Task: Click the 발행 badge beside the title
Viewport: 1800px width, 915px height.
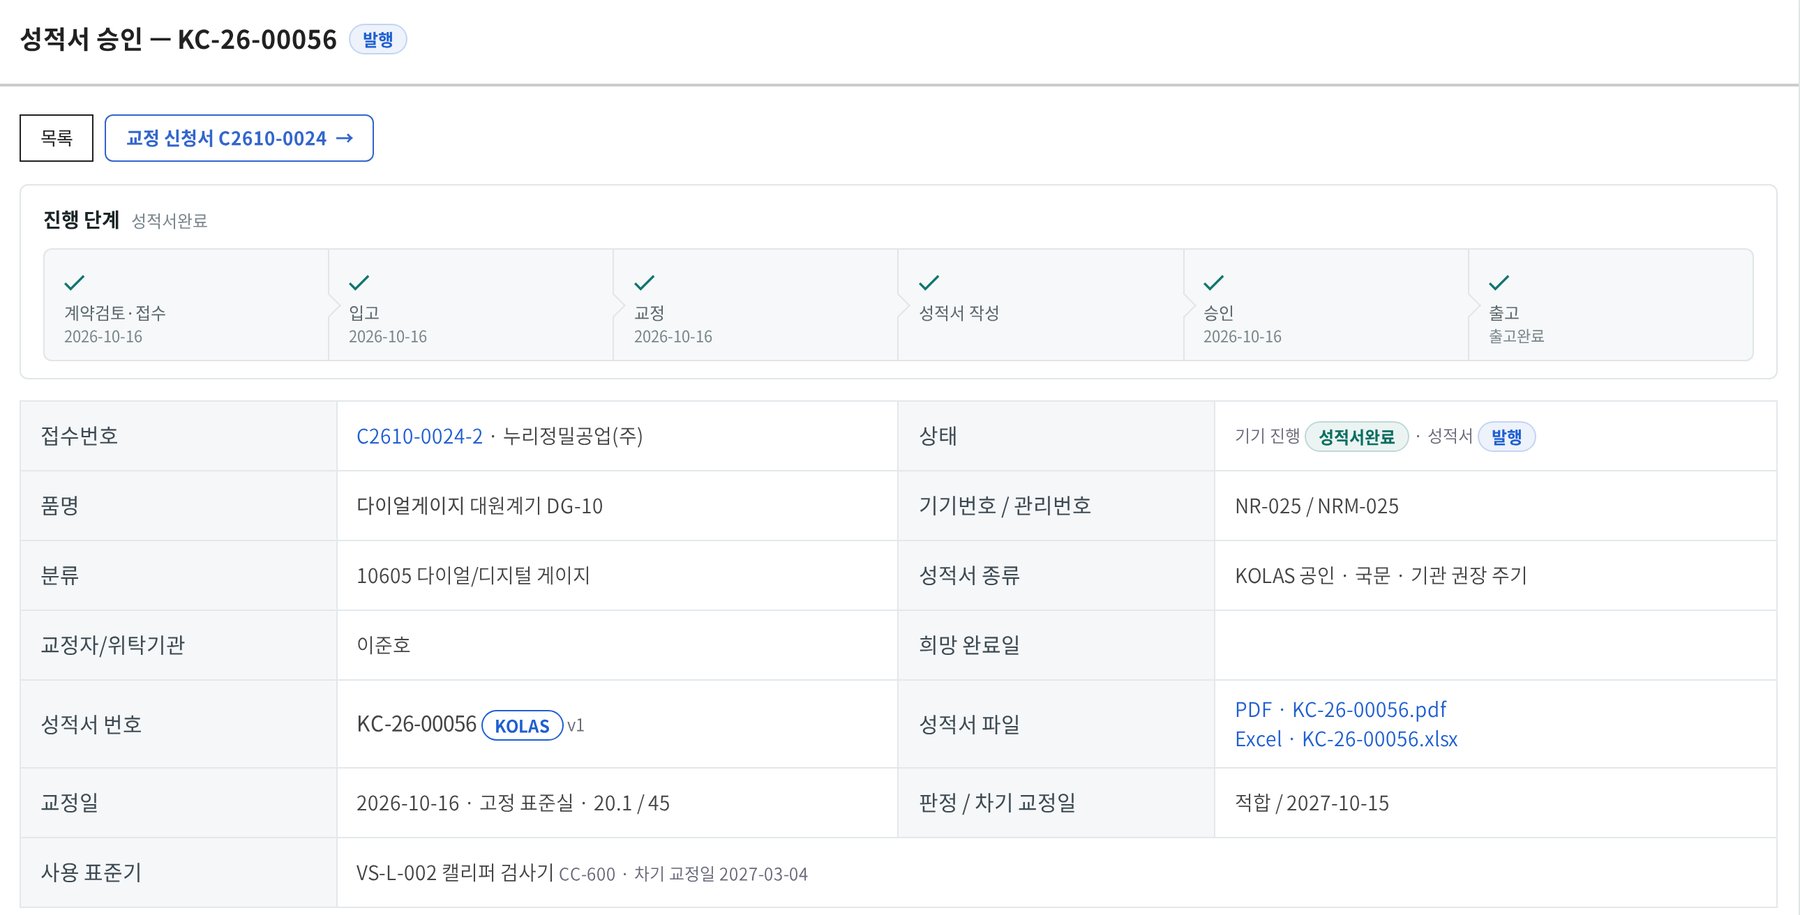Action: (x=378, y=39)
